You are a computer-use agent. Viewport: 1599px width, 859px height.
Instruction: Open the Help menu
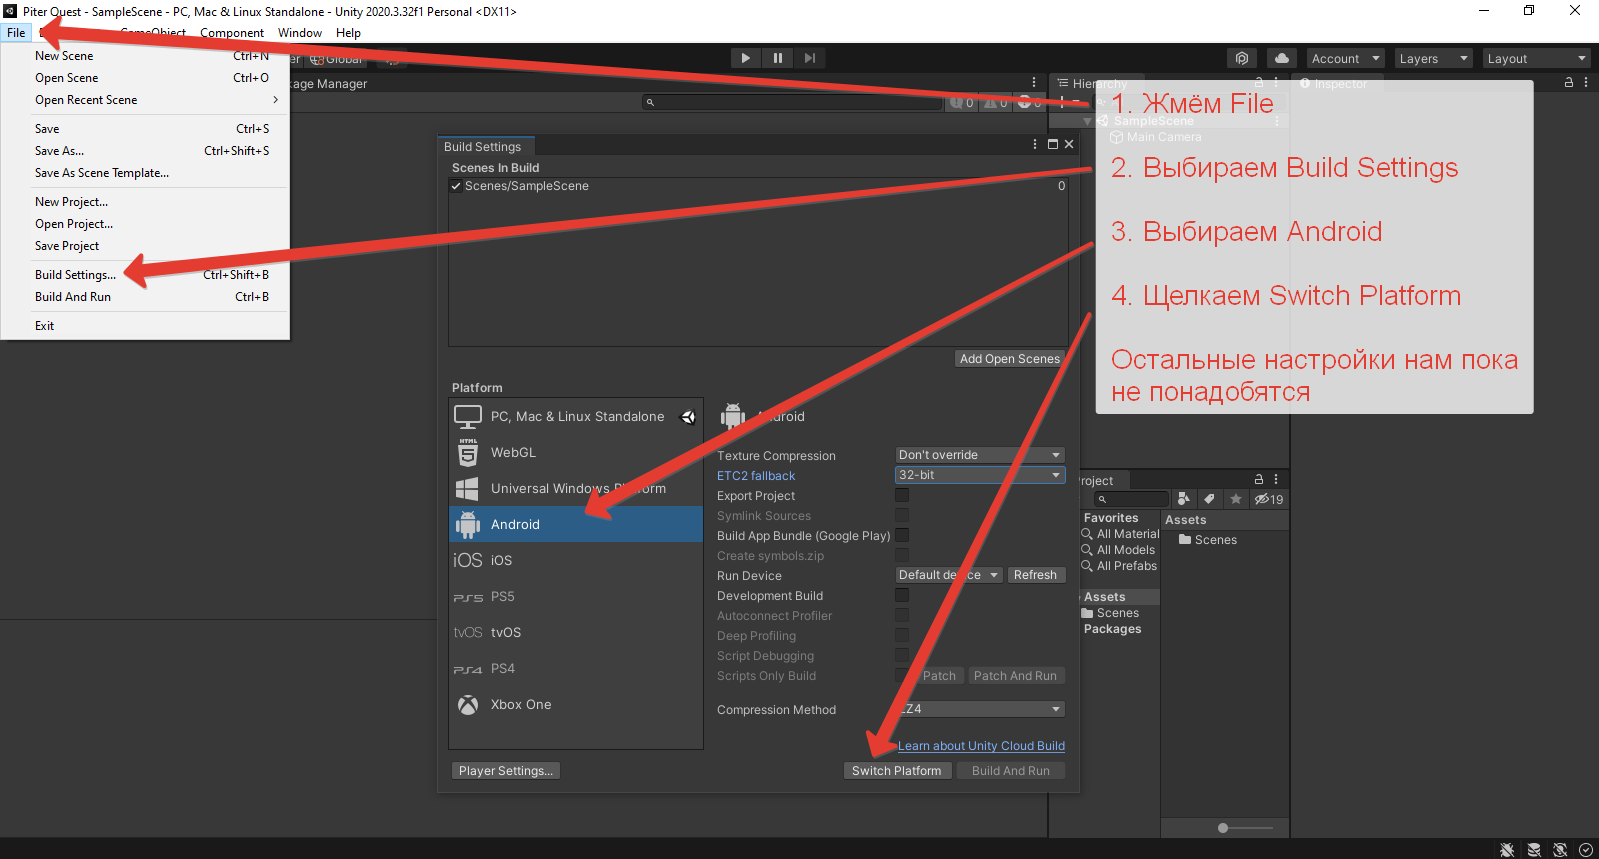(348, 33)
